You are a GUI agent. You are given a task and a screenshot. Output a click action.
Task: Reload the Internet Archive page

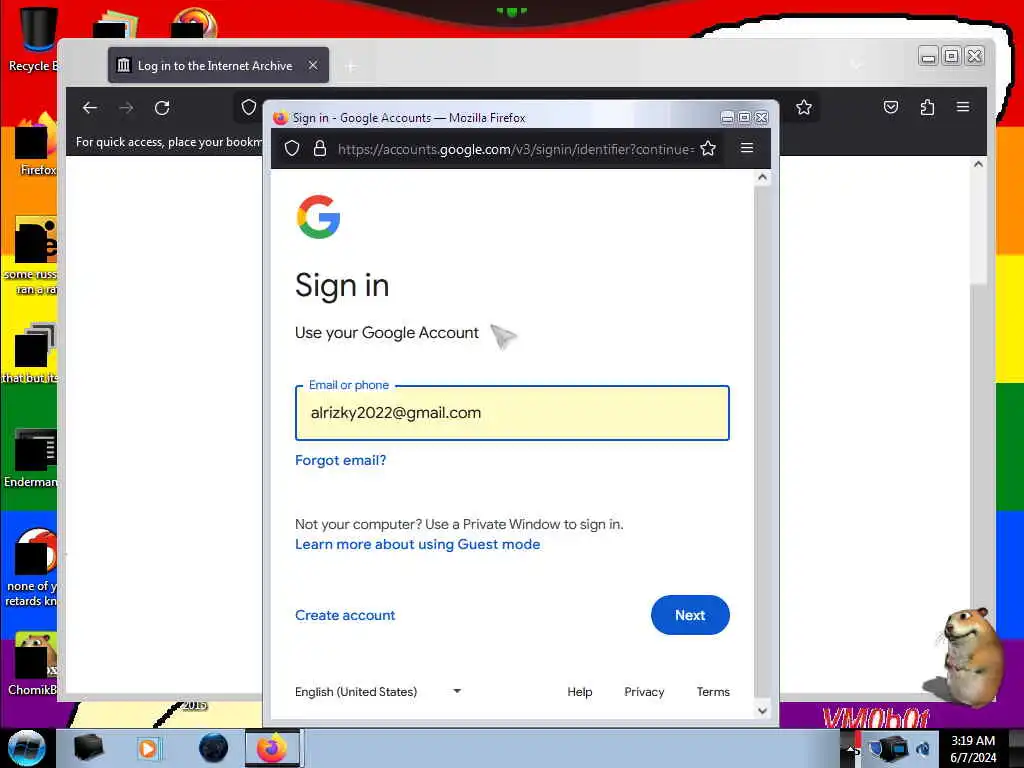[162, 108]
